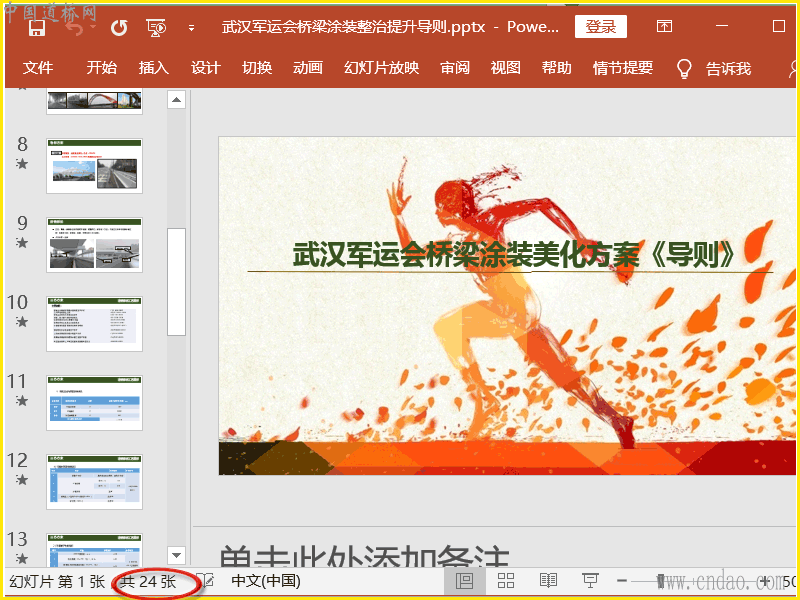800x600 pixels.
Task: Switch to 幻灯片放映 (Slide Show) tab
Action: point(381,68)
